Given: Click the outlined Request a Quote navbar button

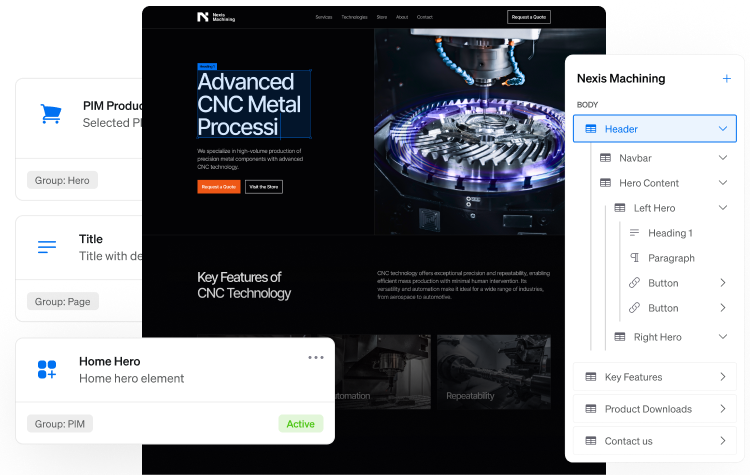Looking at the screenshot, I should [529, 17].
